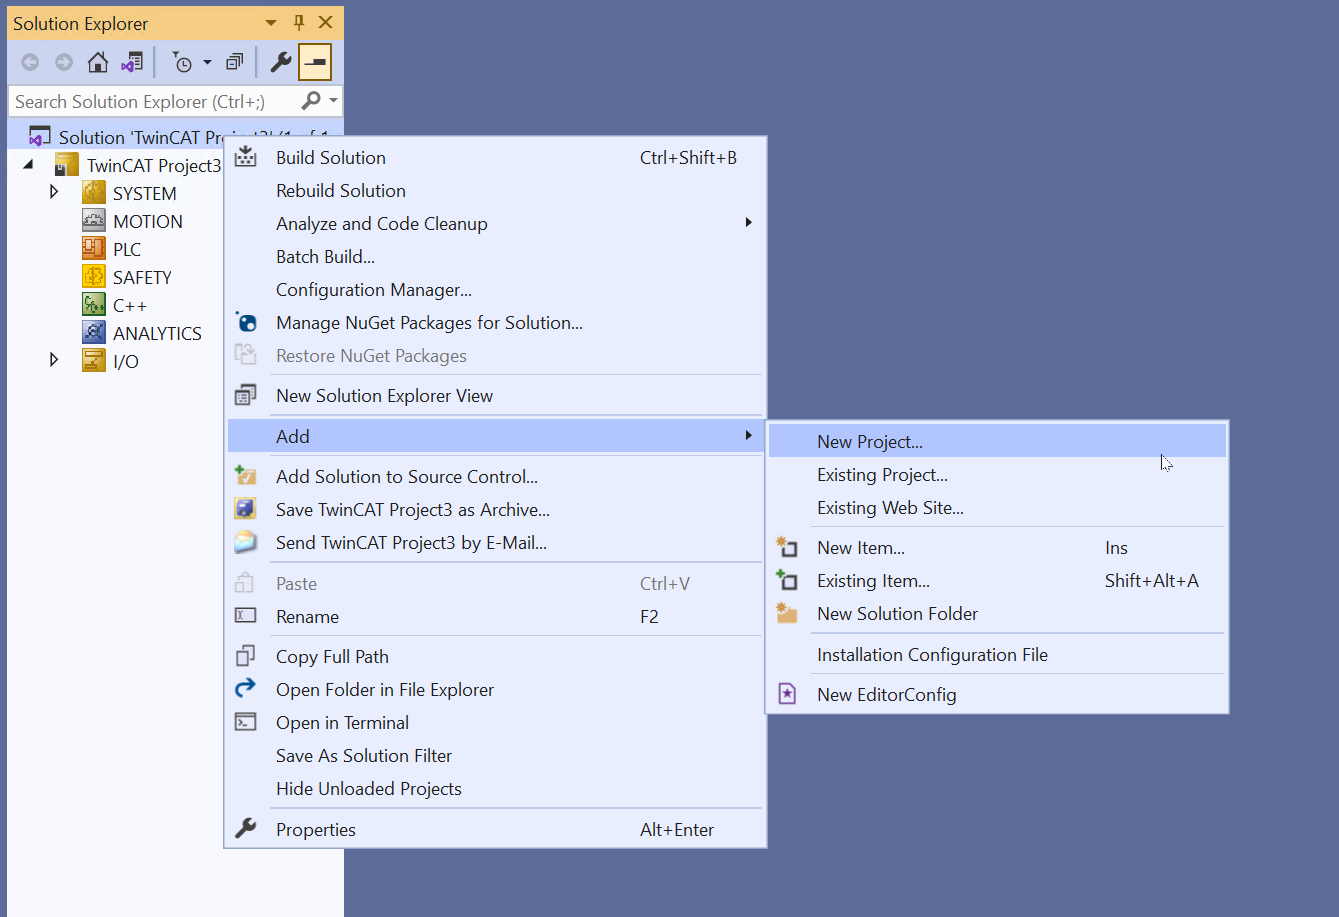The height and width of the screenshot is (917, 1339).
Task: Select Copy Full Path
Action: click(495, 656)
